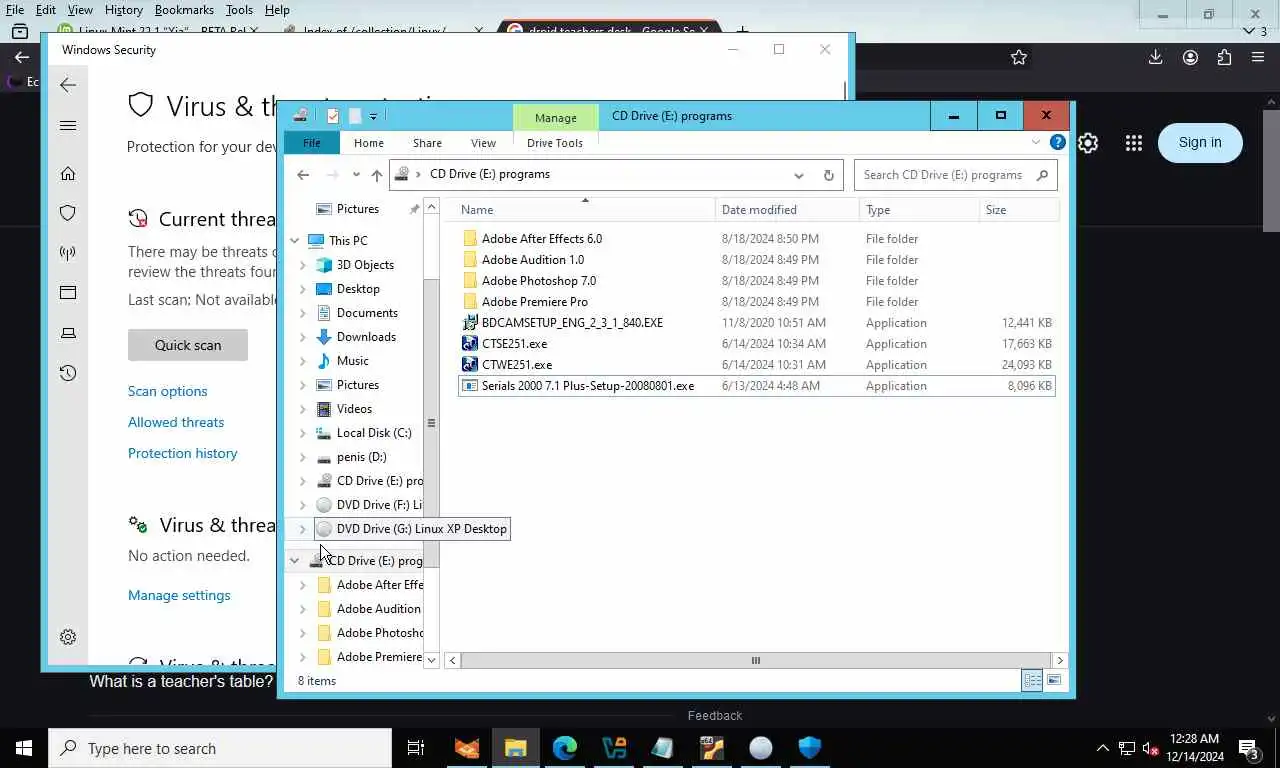Open Allowed threats link
This screenshot has height=768, width=1280.
176,422
